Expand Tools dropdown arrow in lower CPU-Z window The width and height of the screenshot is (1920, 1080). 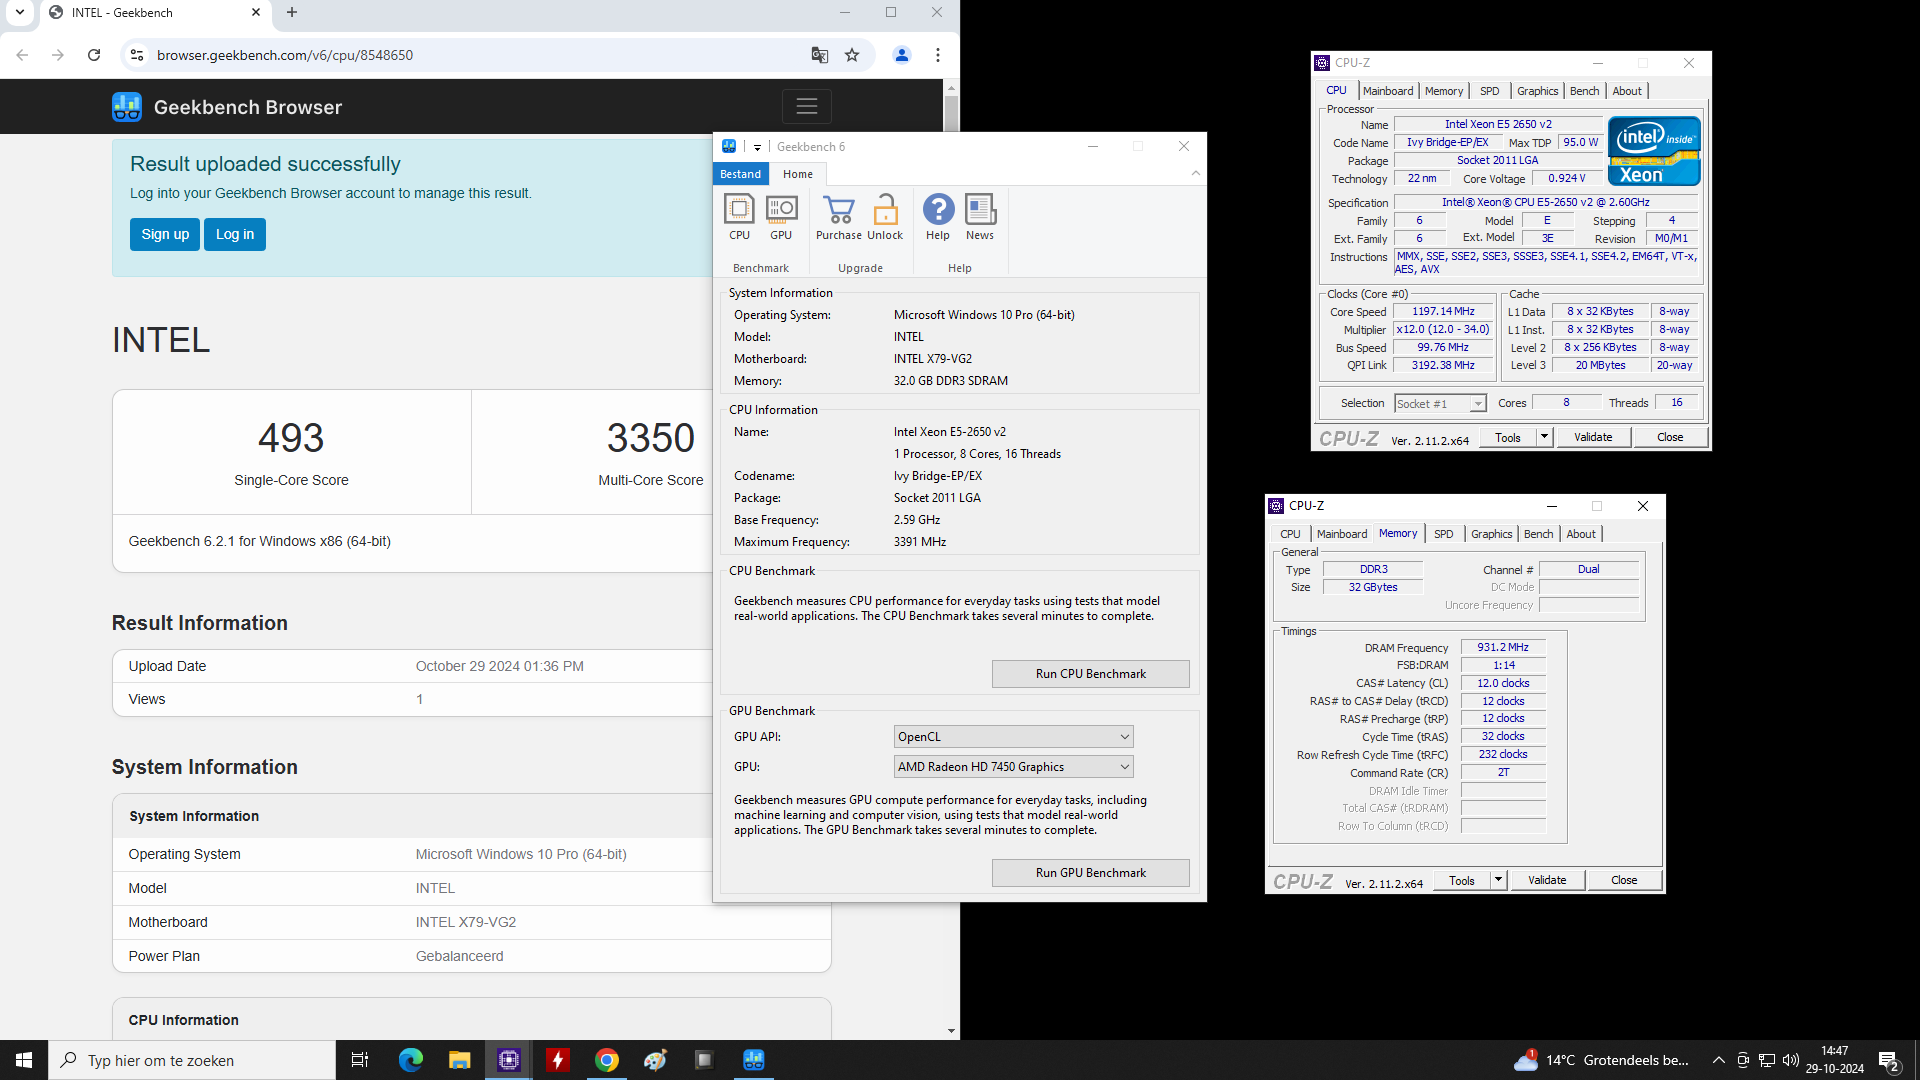click(x=1498, y=880)
